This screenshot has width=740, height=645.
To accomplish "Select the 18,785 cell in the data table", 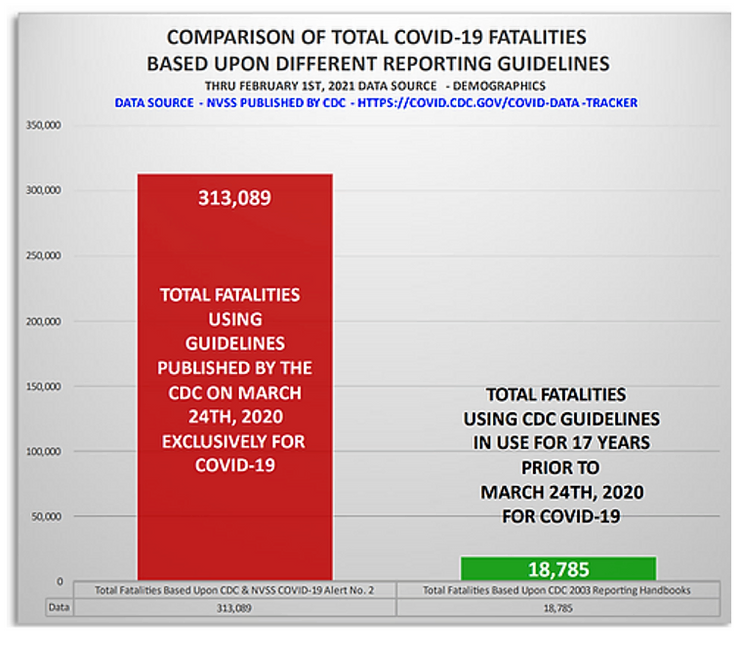I will 558,606.
